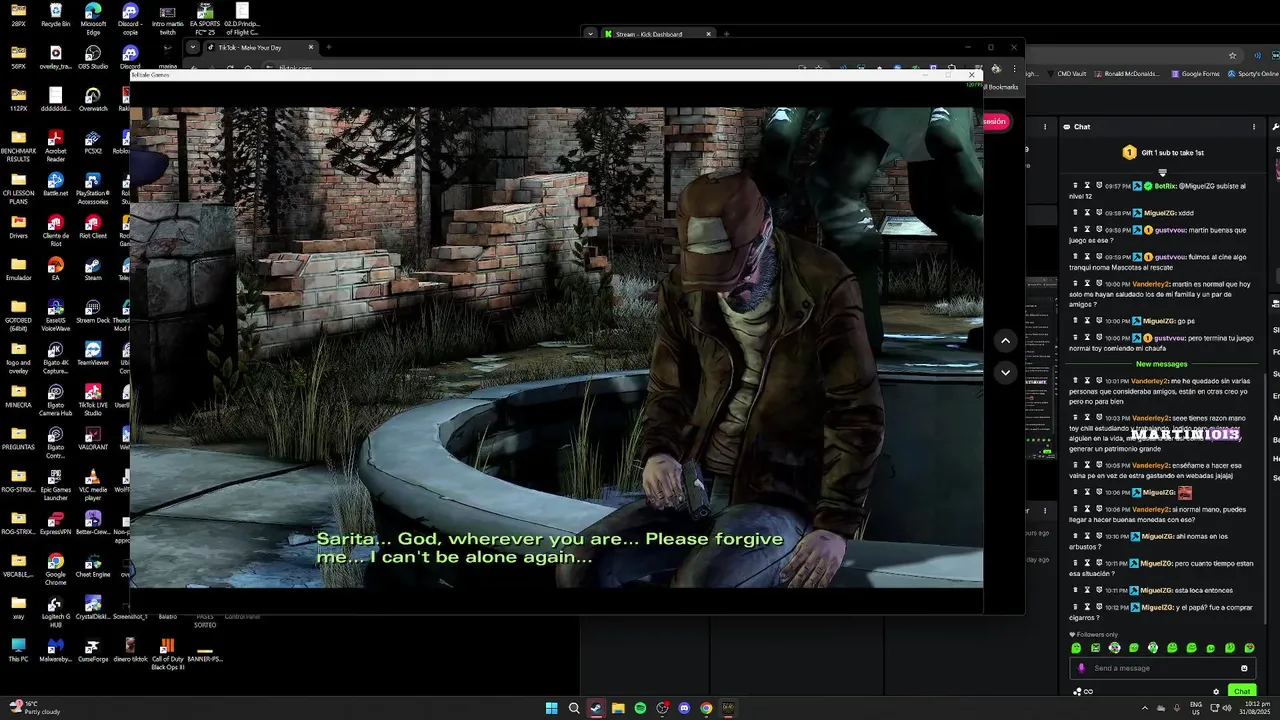This screenshot has height=720, width=1280.
Task: Bookmark page star in Kick window
Action: [1233, 55]
